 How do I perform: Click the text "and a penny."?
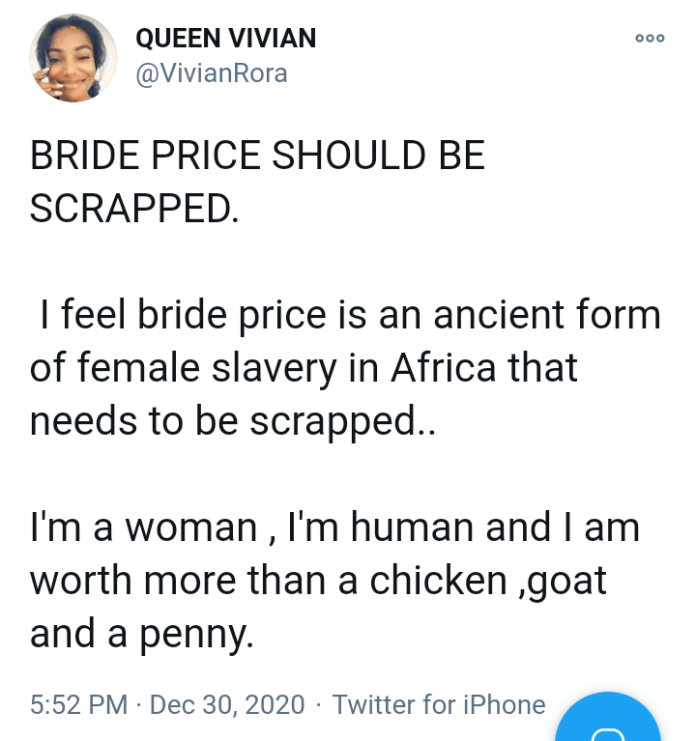(142, 633)
